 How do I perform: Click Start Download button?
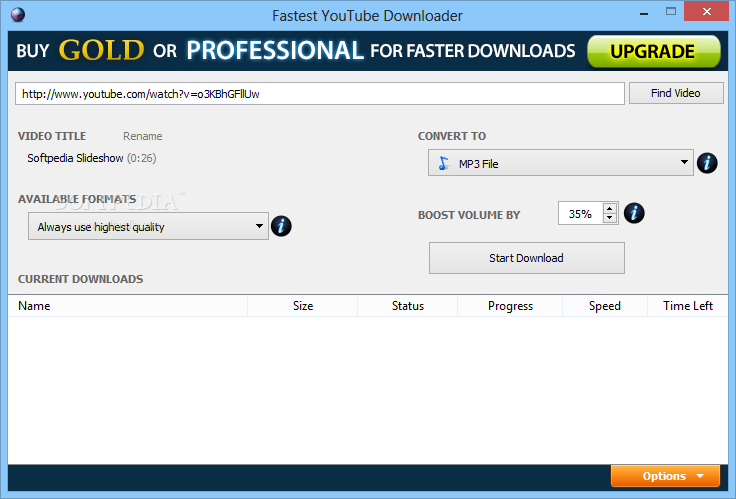point(527,258)
